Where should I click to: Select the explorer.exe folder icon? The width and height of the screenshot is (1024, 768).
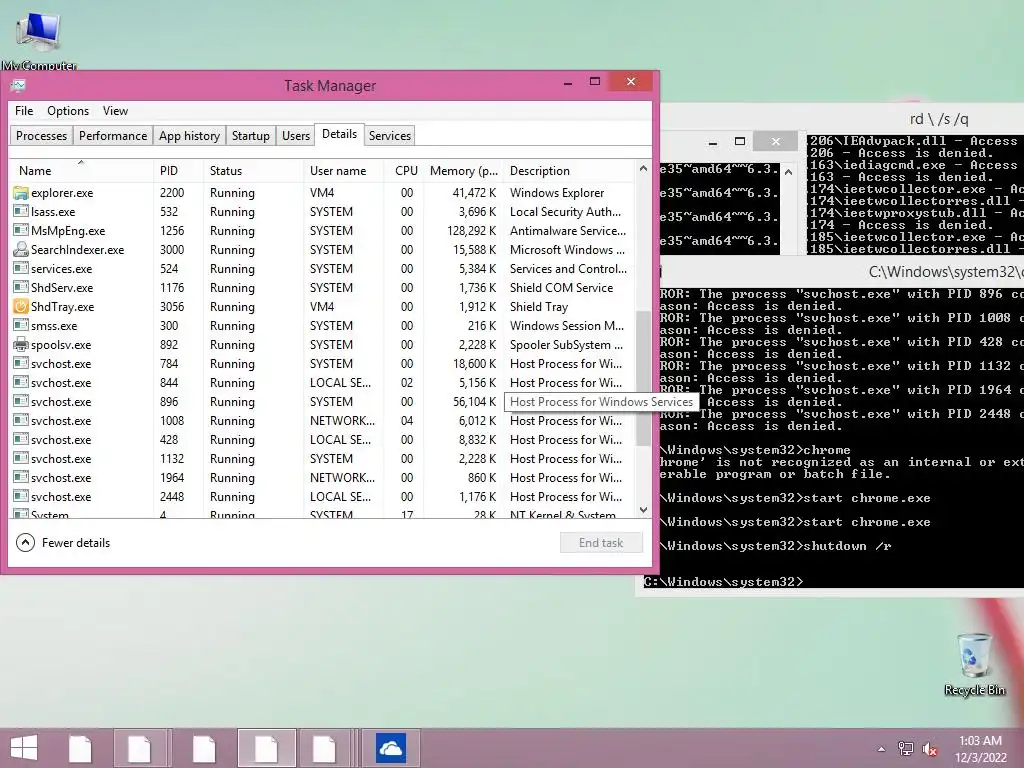coord(21,193)
